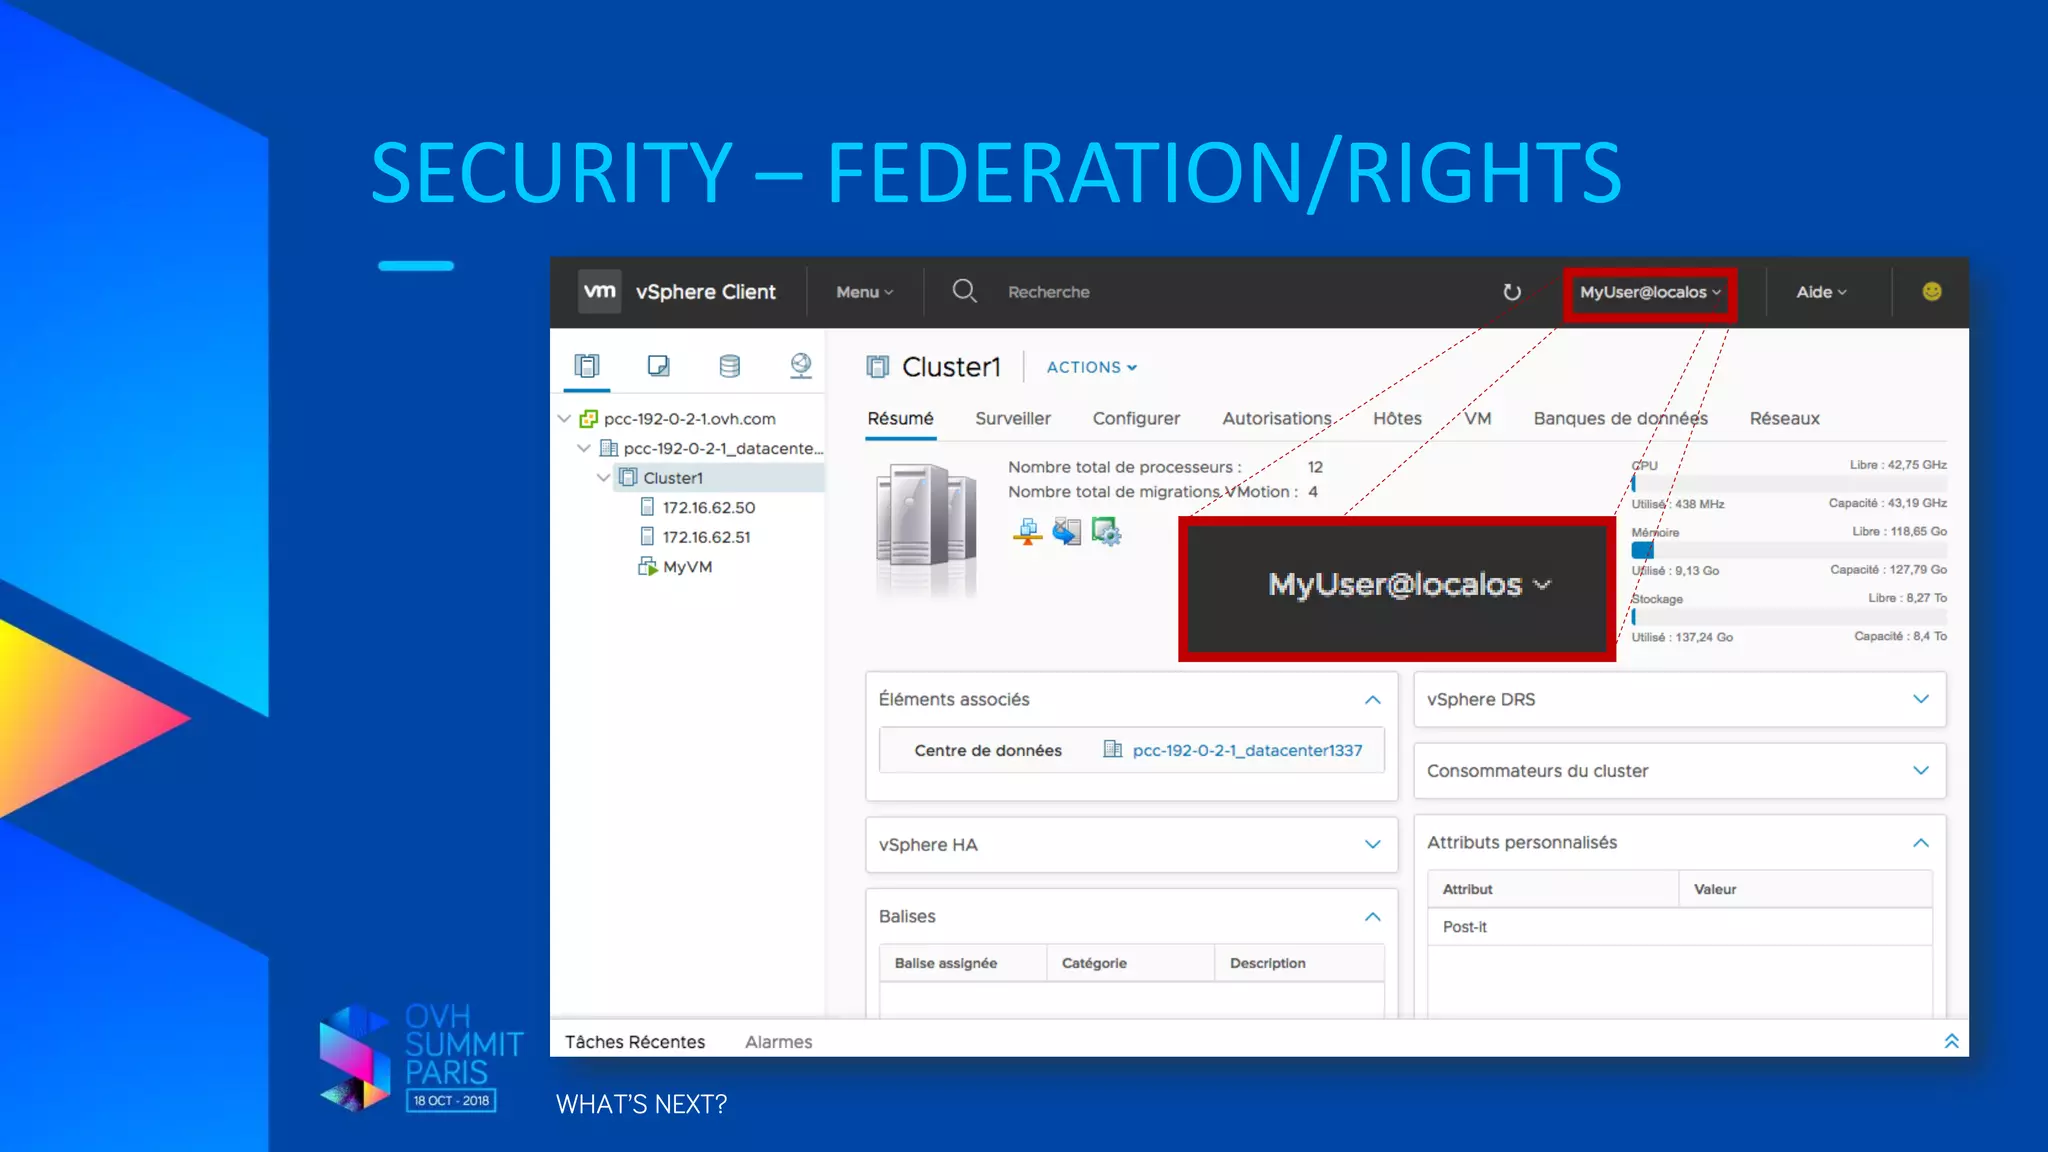This screenshot has width=2048, height=1152.
Task: Click the host icon for 172.16.62.51
Action: pos(647,537)
